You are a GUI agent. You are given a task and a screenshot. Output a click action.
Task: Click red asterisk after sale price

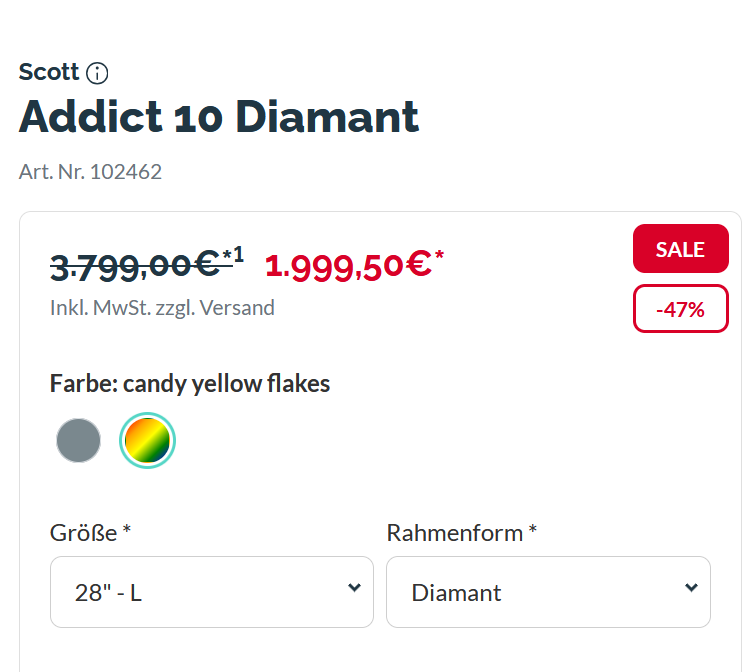click(x=439, y=255)
